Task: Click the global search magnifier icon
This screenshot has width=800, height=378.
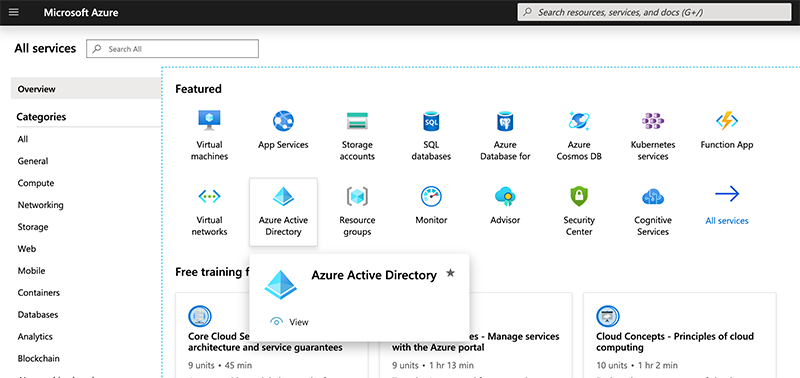Action: 528,12
